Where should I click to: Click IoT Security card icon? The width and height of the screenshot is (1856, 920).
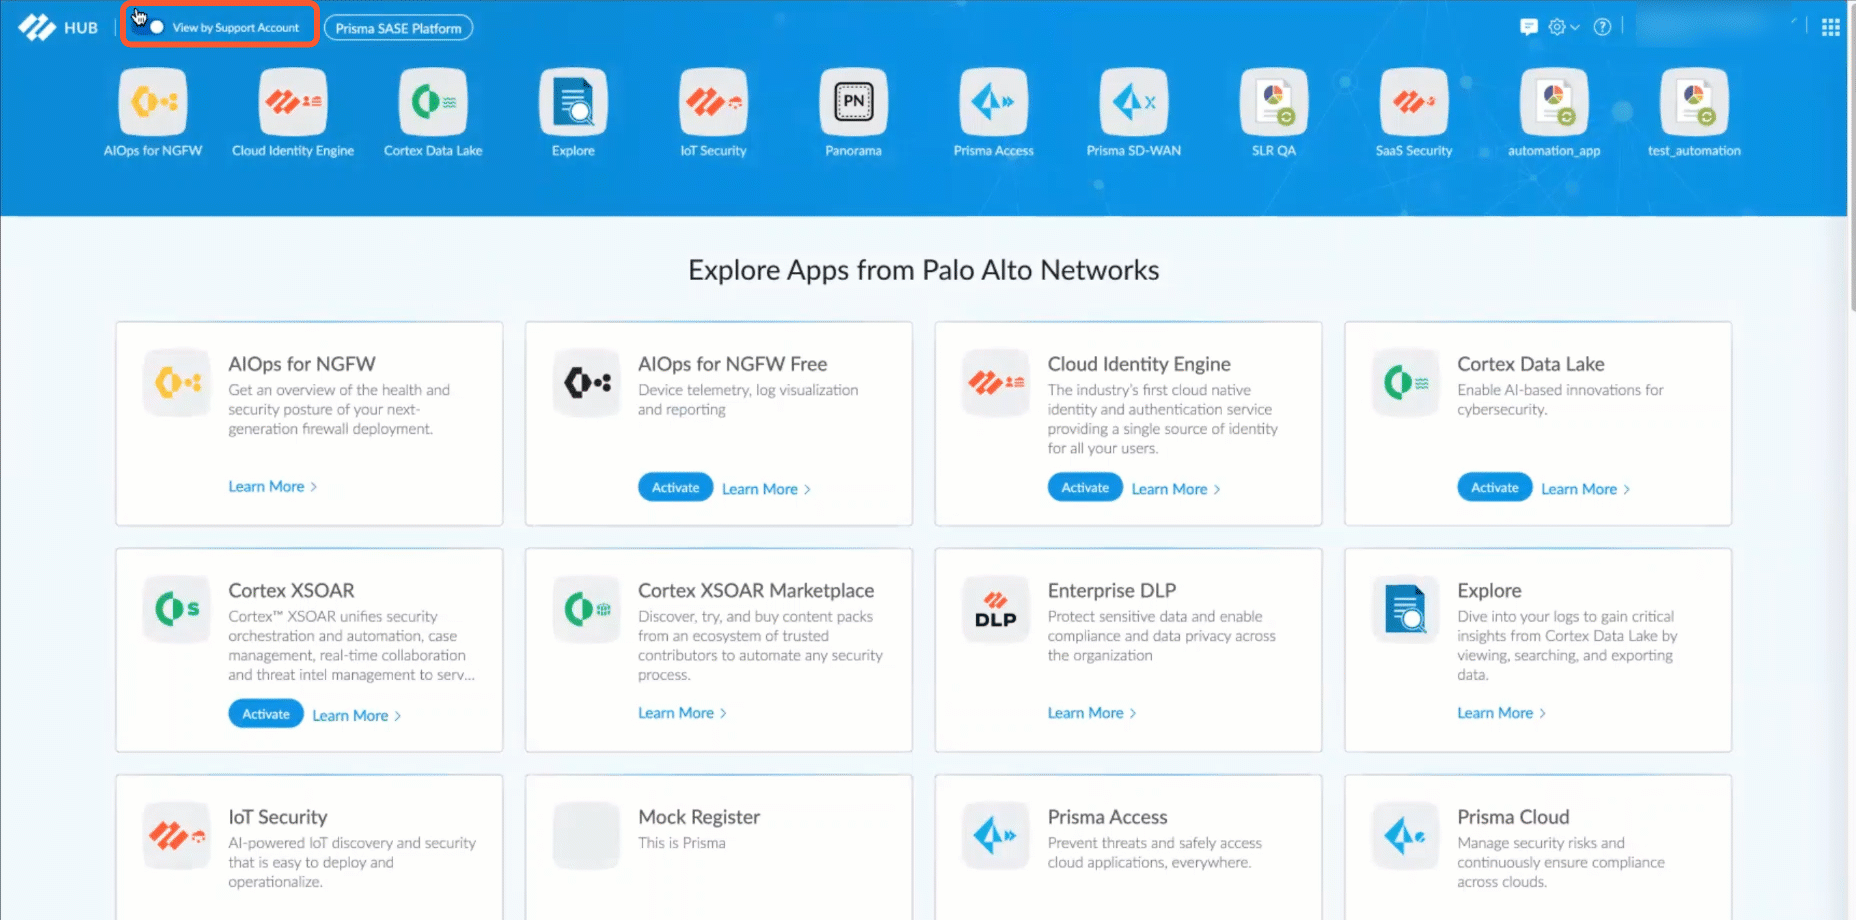tap(177, 835)
